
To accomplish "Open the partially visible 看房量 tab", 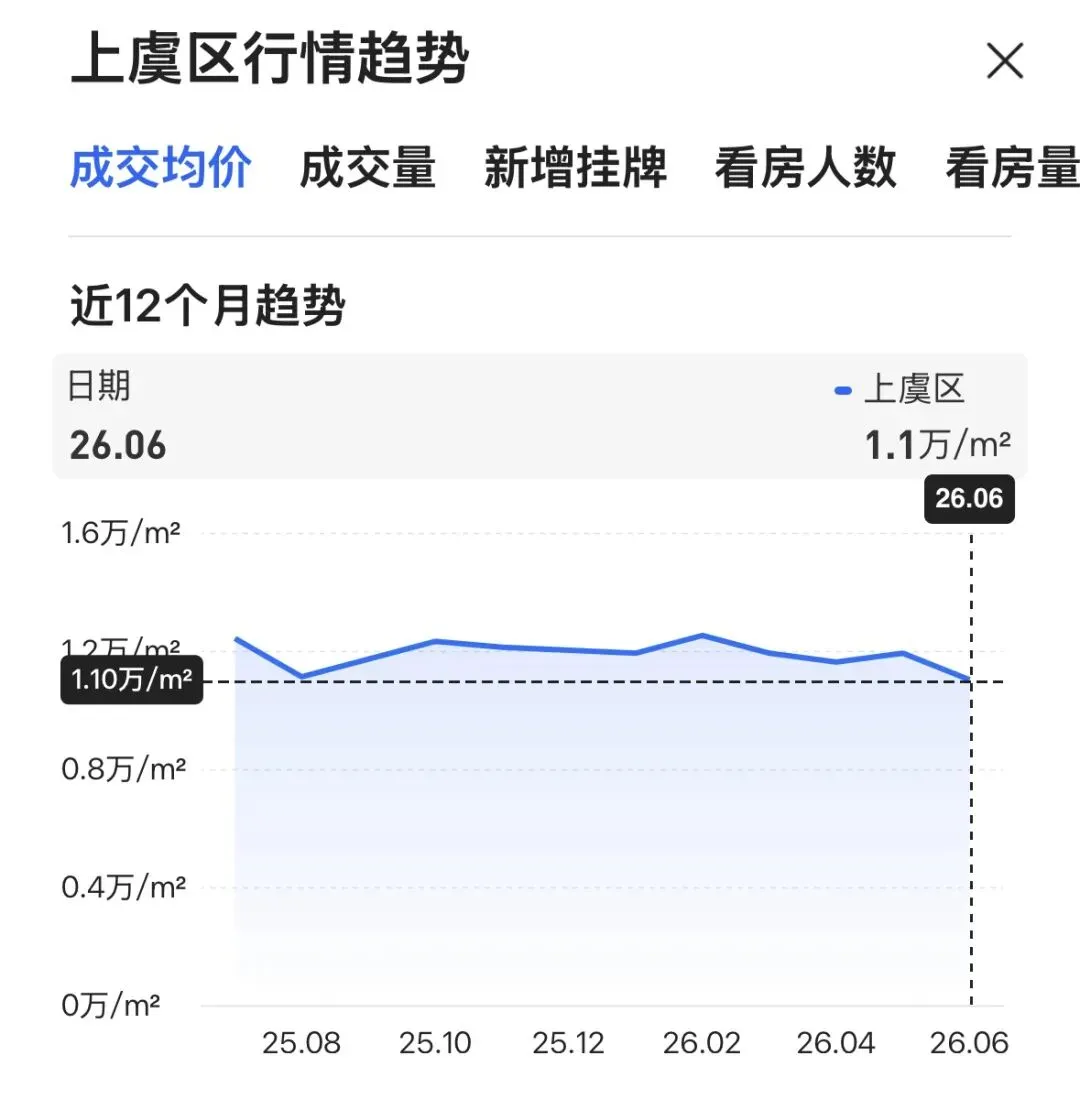I will [1013, 168].
